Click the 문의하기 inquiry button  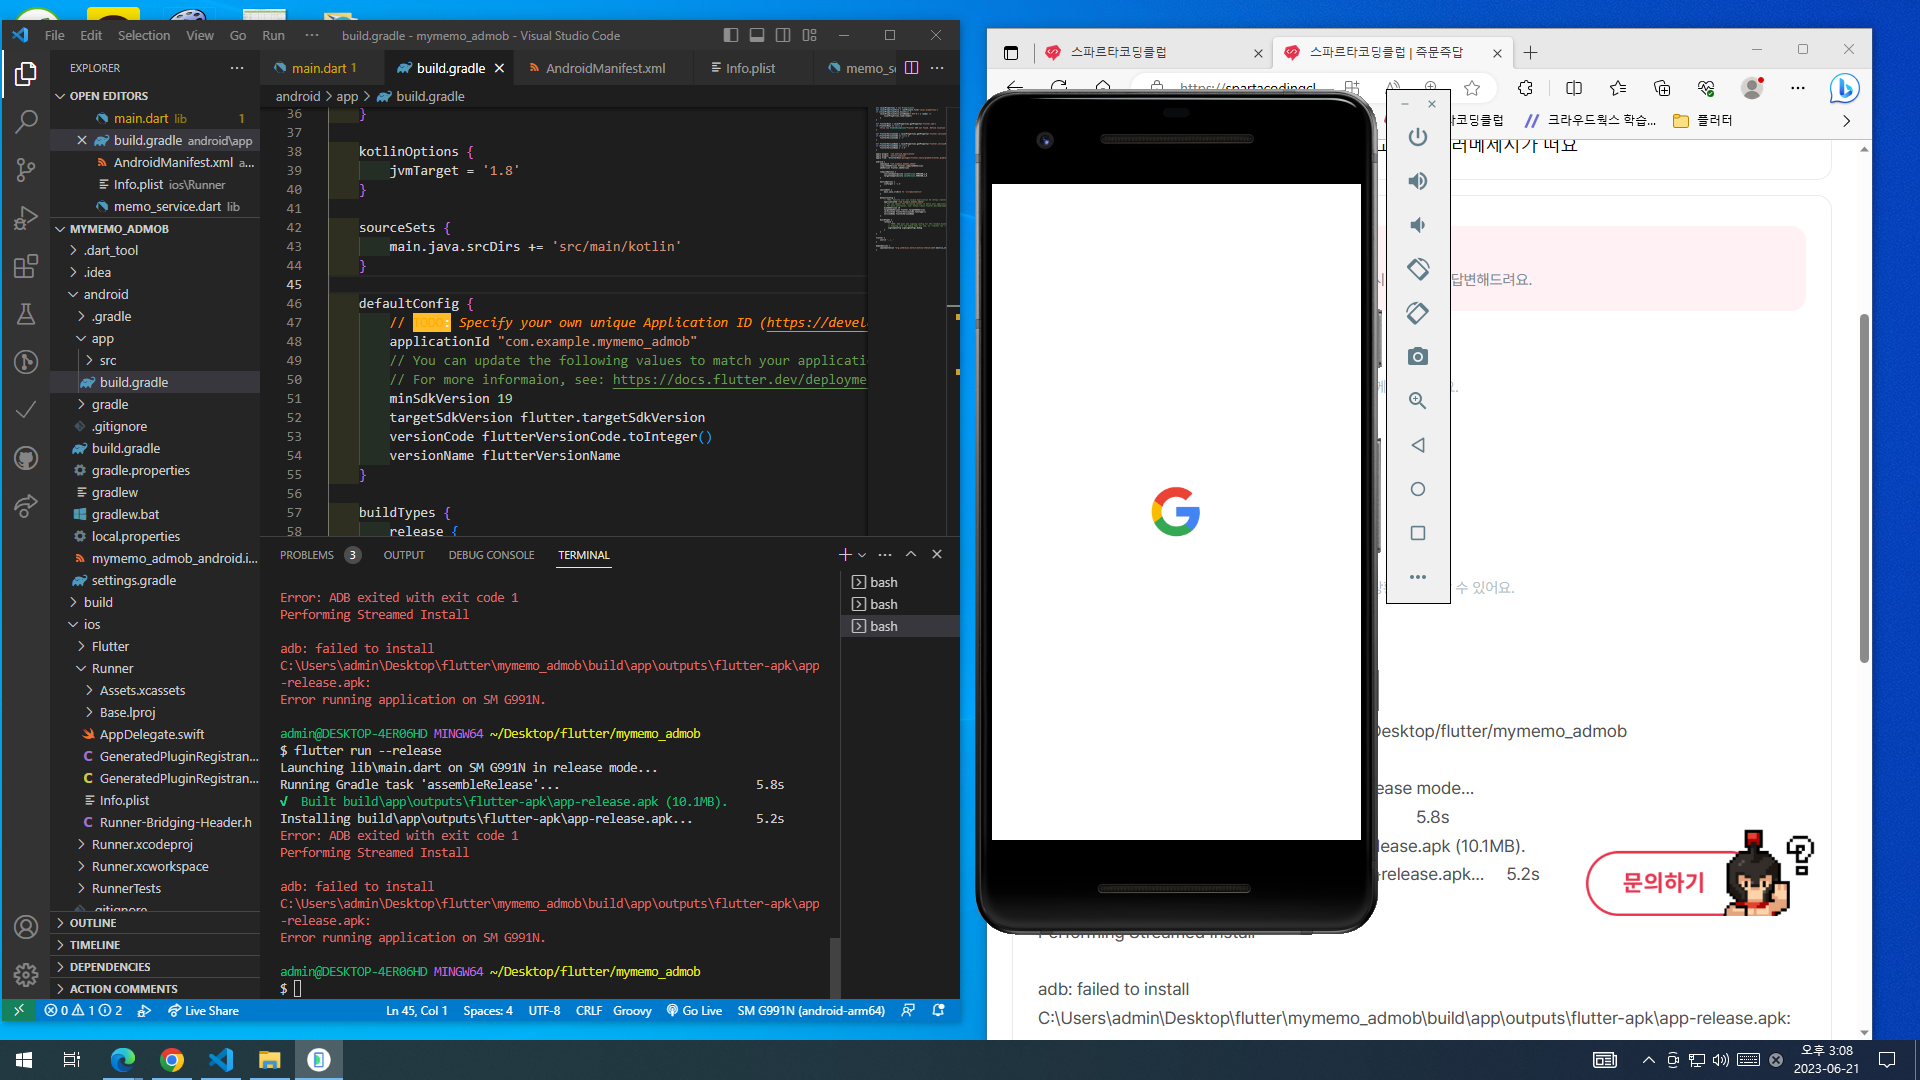pyautogui.click(x=1663, y=882)
